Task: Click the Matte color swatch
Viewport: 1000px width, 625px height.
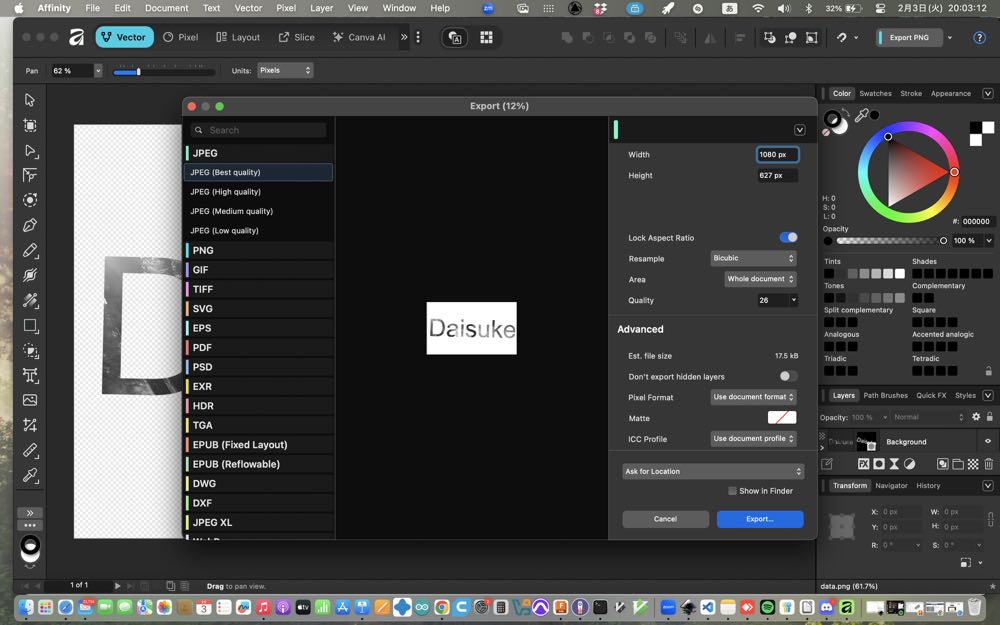Action: [x=782, y=418]
